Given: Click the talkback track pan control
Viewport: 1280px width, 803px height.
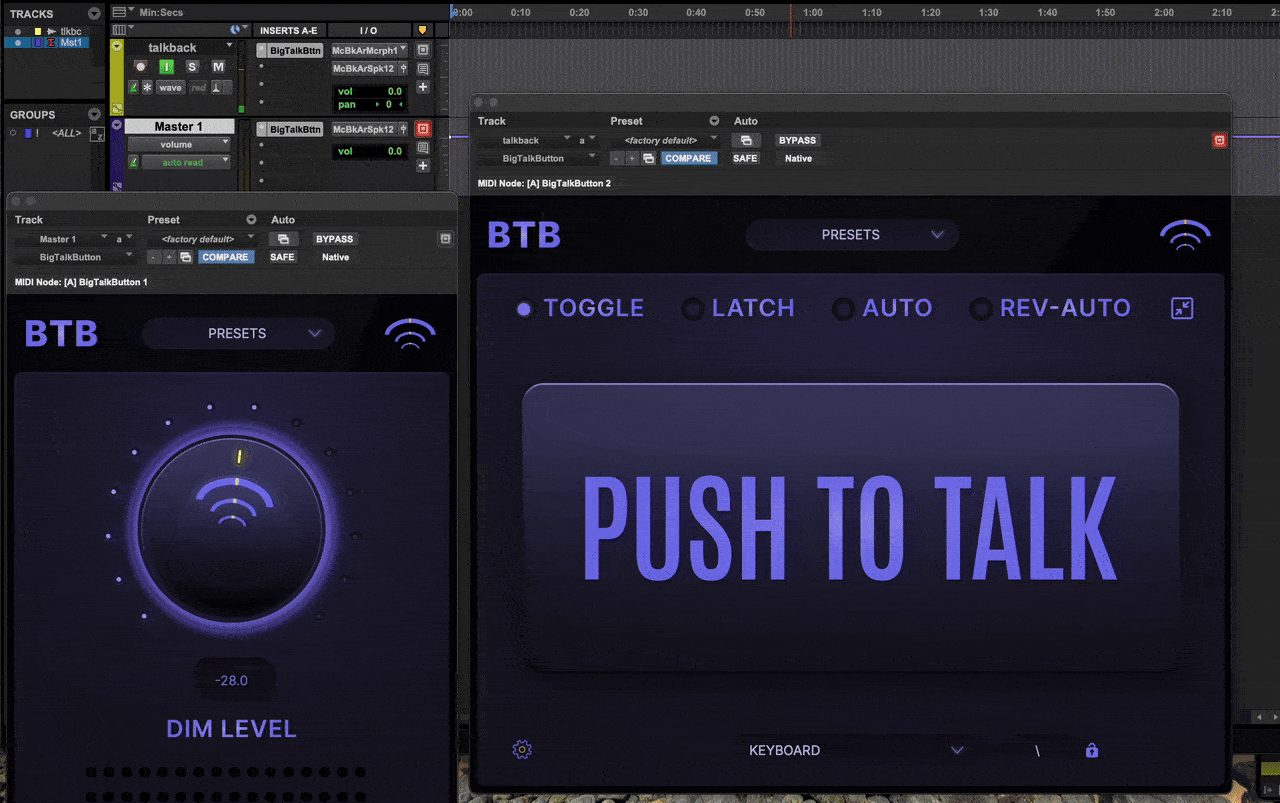Looking at the screenshot, I should (370, 104).
